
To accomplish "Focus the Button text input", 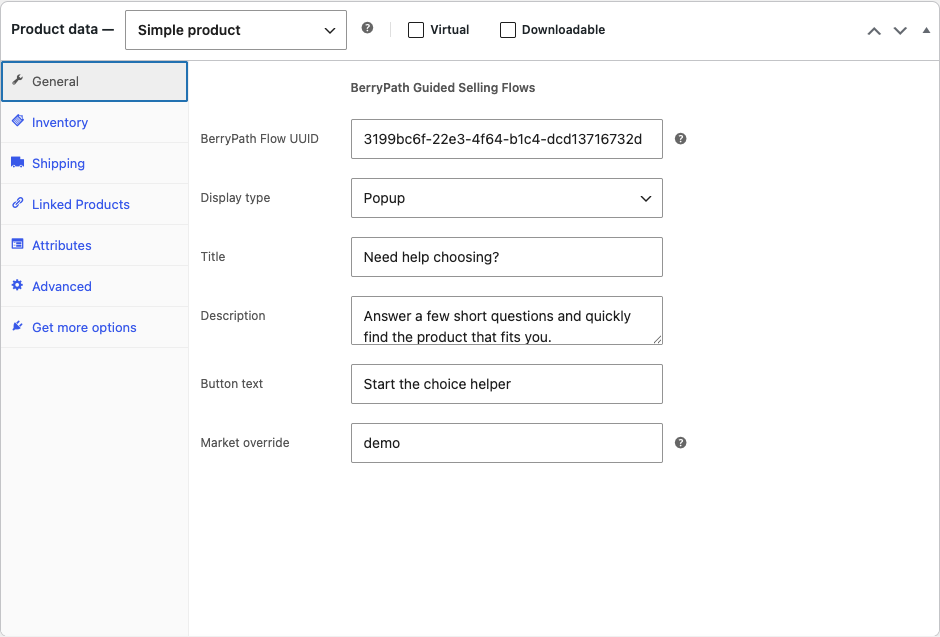I will click(507, 384).
